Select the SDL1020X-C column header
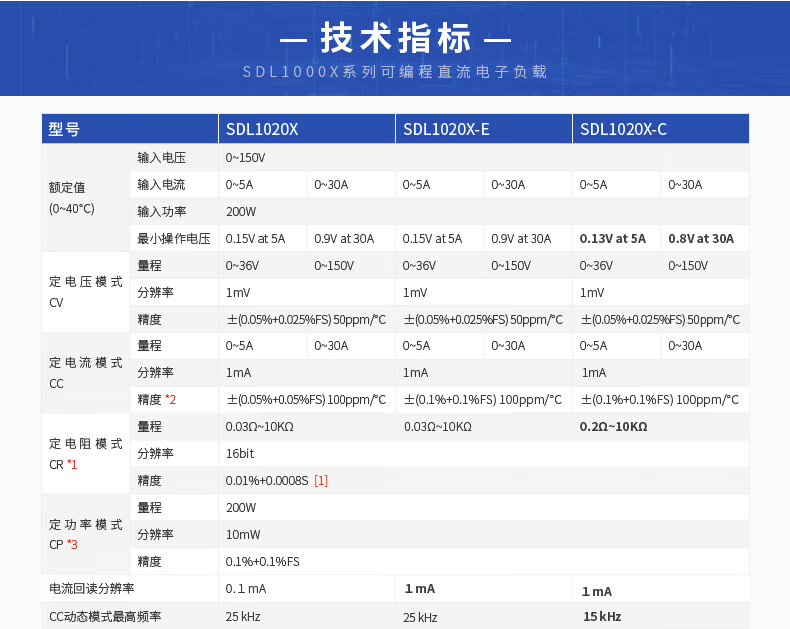The image size is (790, 629). 623,129
